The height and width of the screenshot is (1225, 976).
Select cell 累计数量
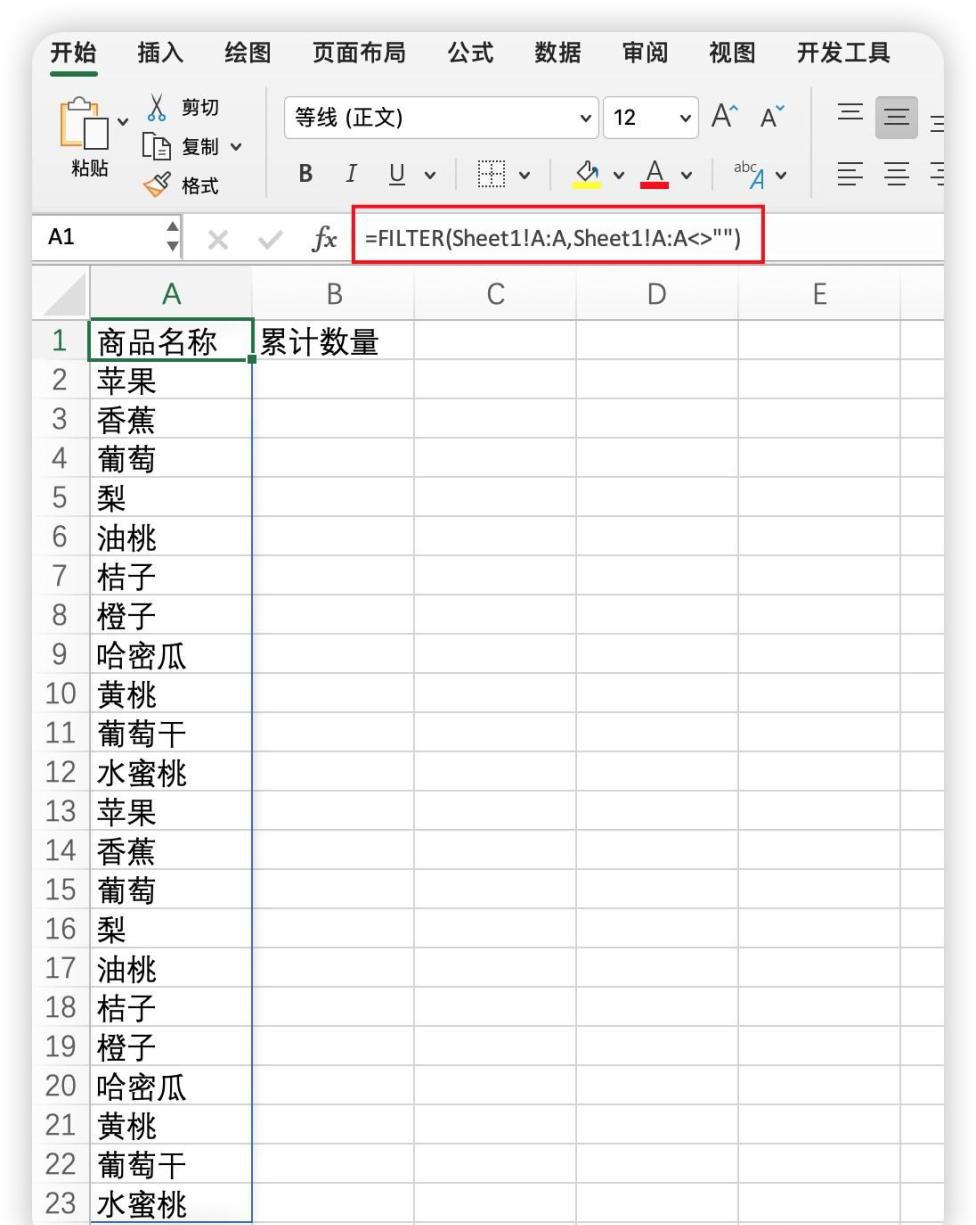coord(334,341)
